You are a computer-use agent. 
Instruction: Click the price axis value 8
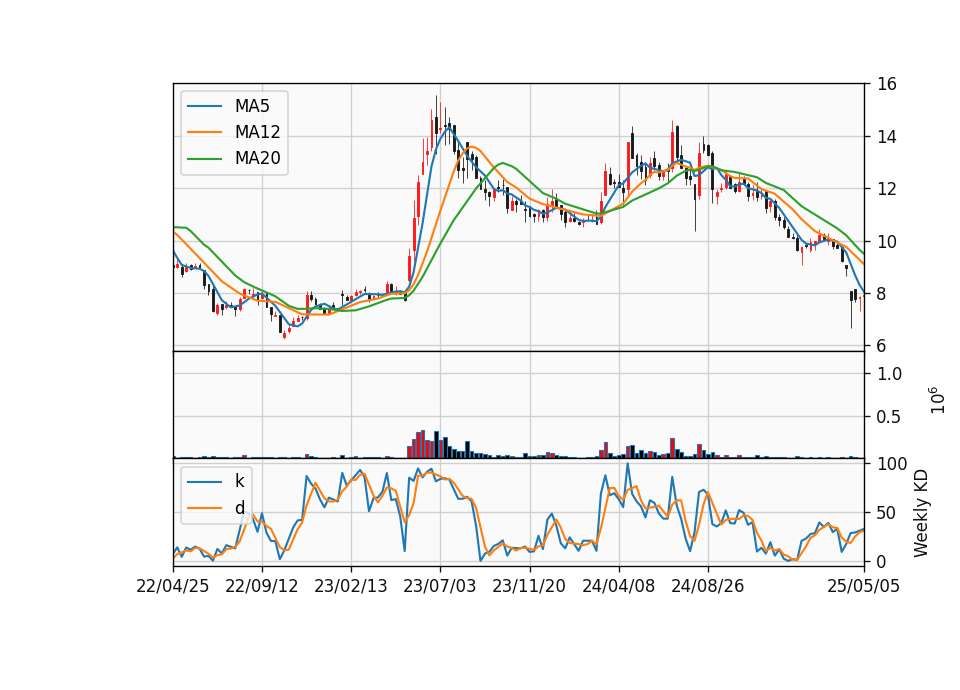tap(882, 294)
